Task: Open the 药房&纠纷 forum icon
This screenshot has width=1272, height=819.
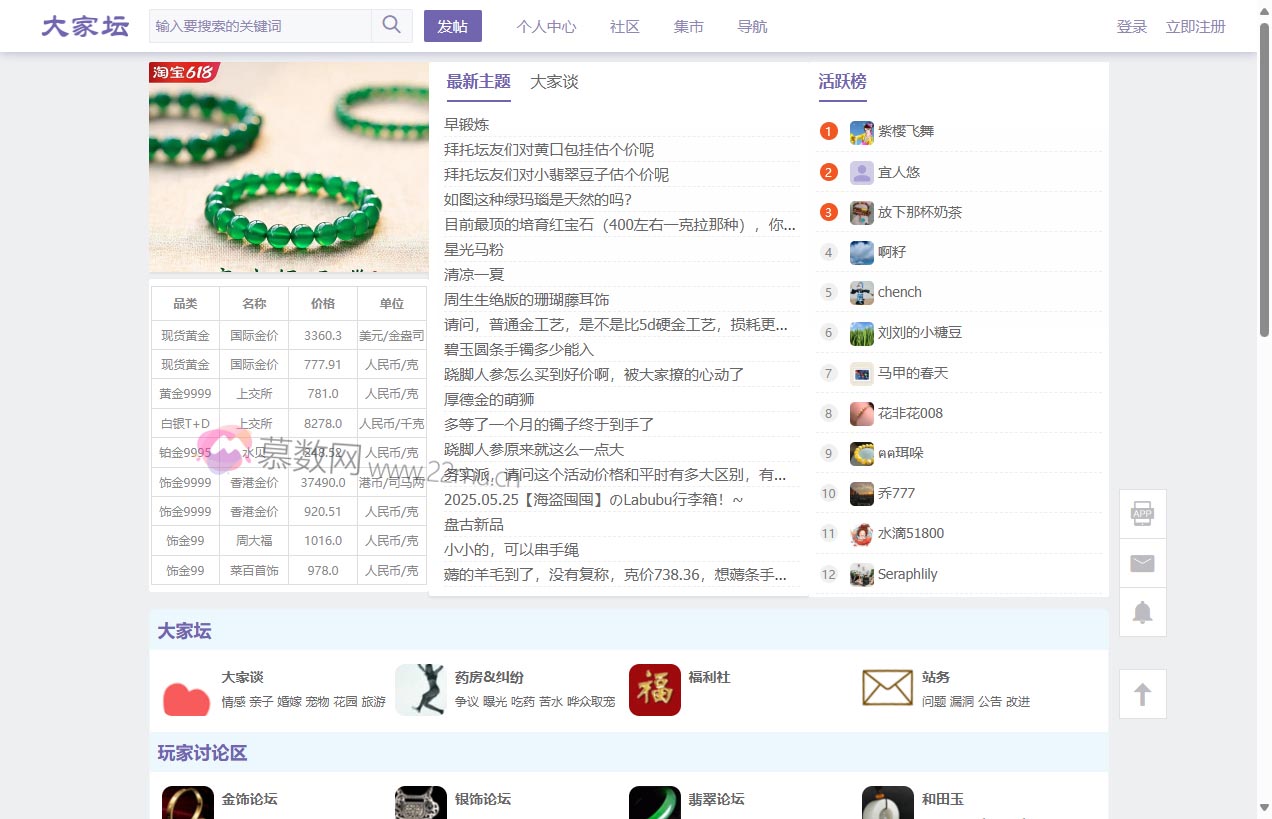Action: tap(420, 690)
